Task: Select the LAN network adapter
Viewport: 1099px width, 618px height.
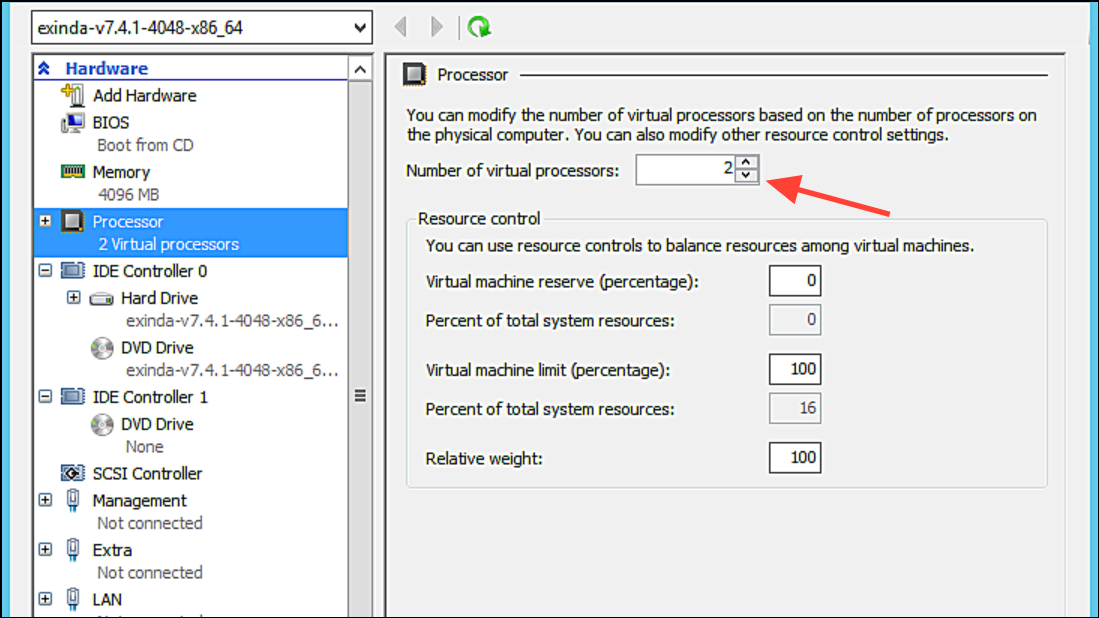Action: pyautogui.click(x=107, y=600)
